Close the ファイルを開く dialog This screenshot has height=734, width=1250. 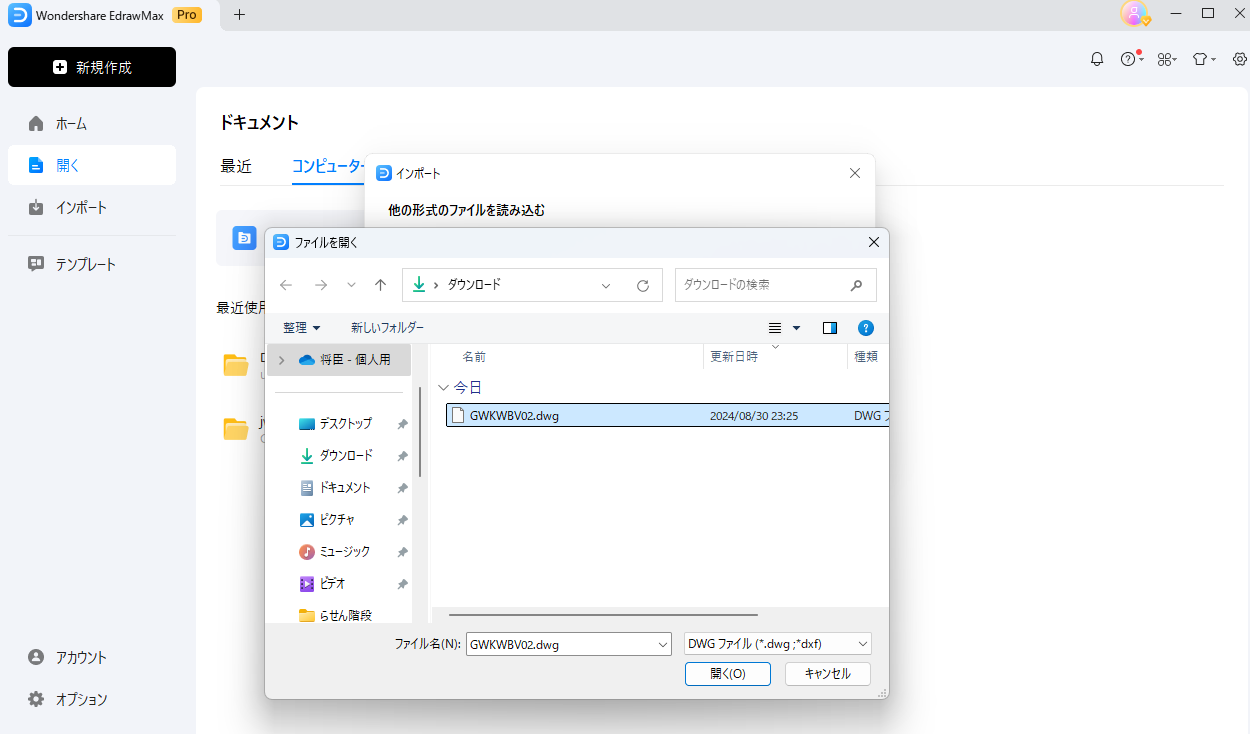click(x=873, y=242)
